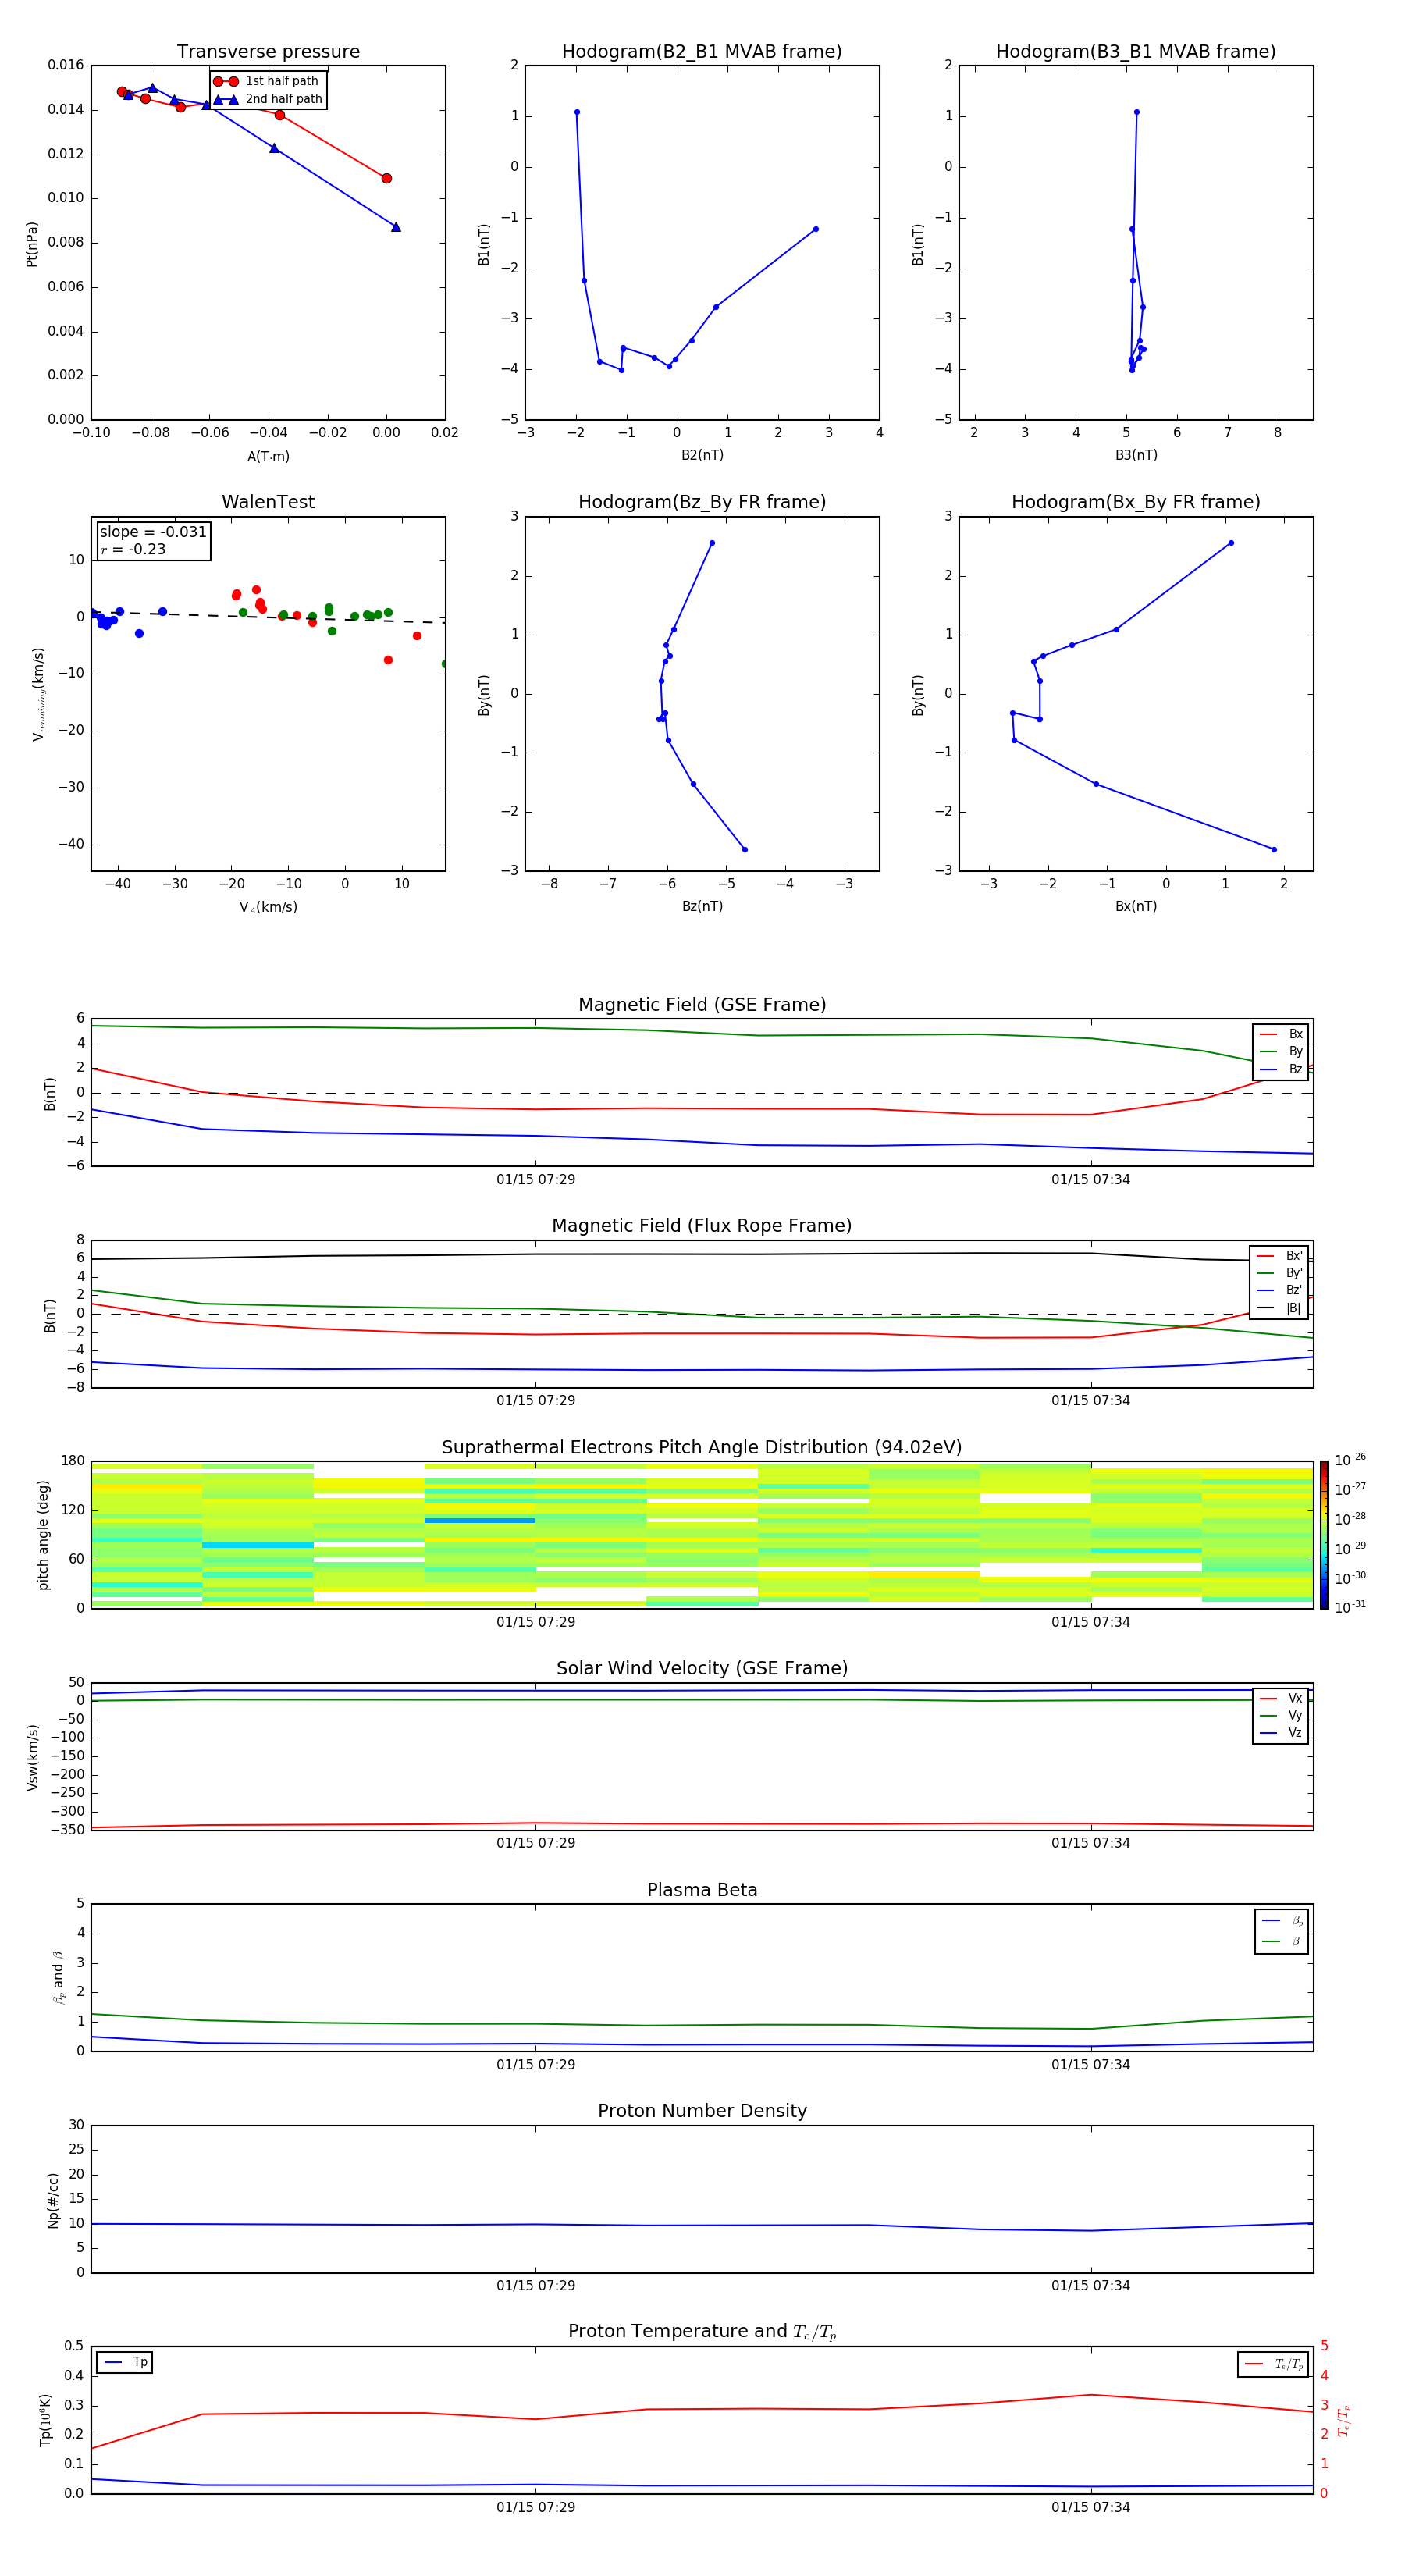
Task: Click 'Vsw(km/s)' y-axis label
Action: pos(32,1756)
